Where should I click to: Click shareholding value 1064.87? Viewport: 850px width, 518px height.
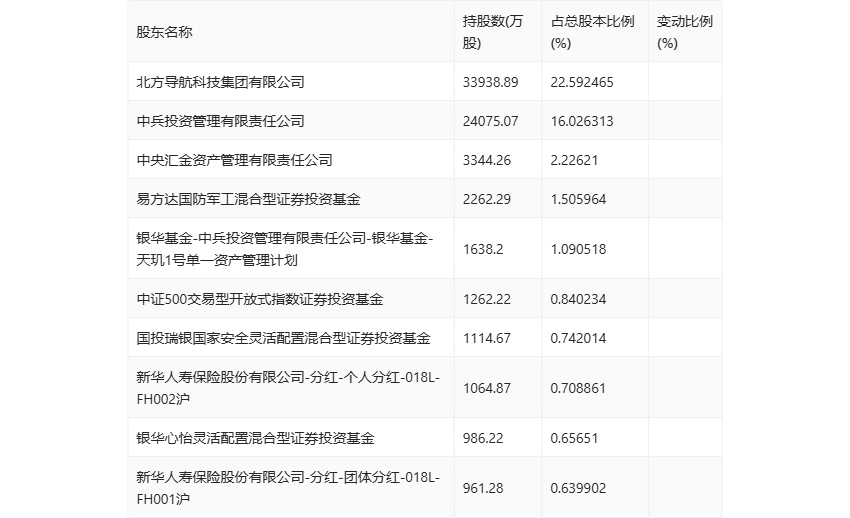click(487, 388)
